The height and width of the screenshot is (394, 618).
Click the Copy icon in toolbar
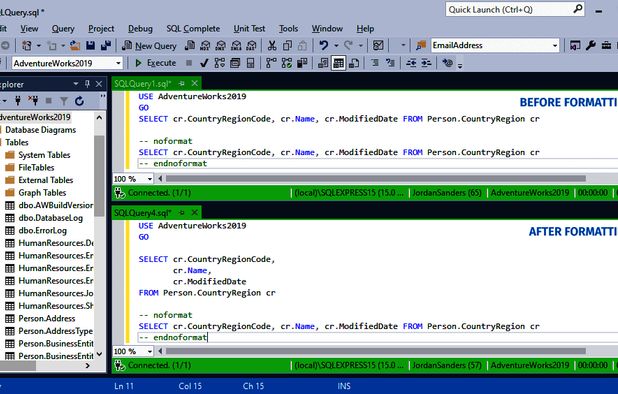coord(287,45)
